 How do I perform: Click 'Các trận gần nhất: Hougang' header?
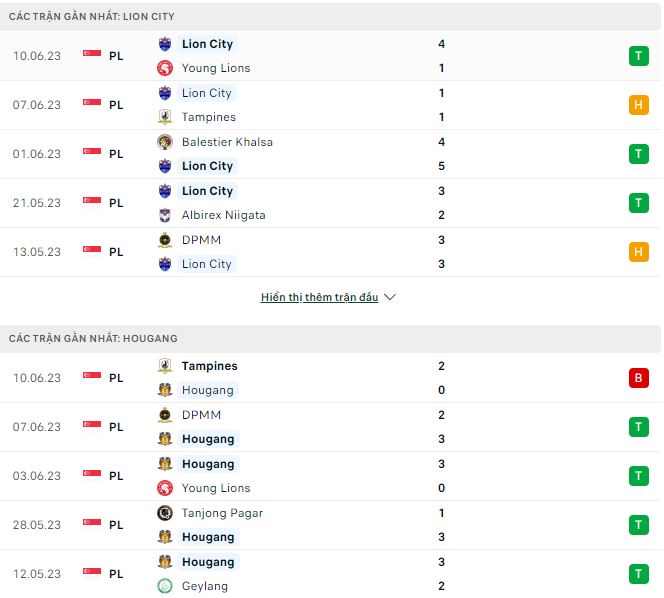coord(93,339)
